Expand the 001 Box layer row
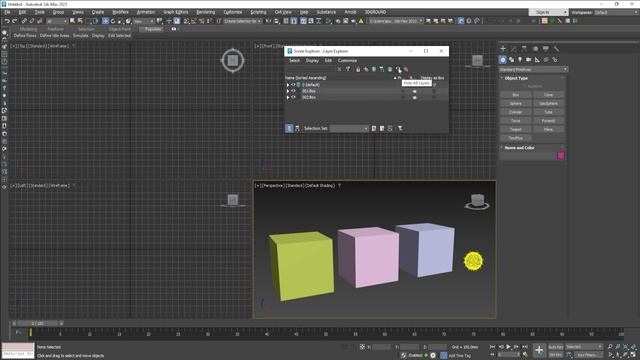This screenshot has height=360, width=640. [288, 91]
